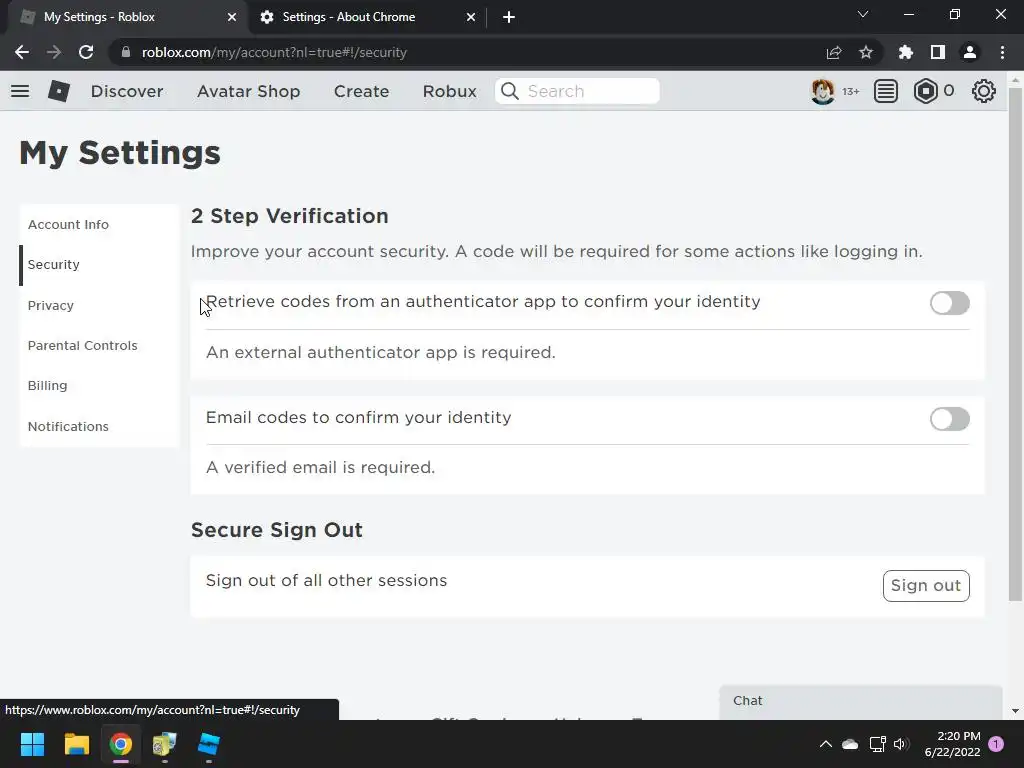Expand the Chrome tab search chevron

[x=863, y=15]
